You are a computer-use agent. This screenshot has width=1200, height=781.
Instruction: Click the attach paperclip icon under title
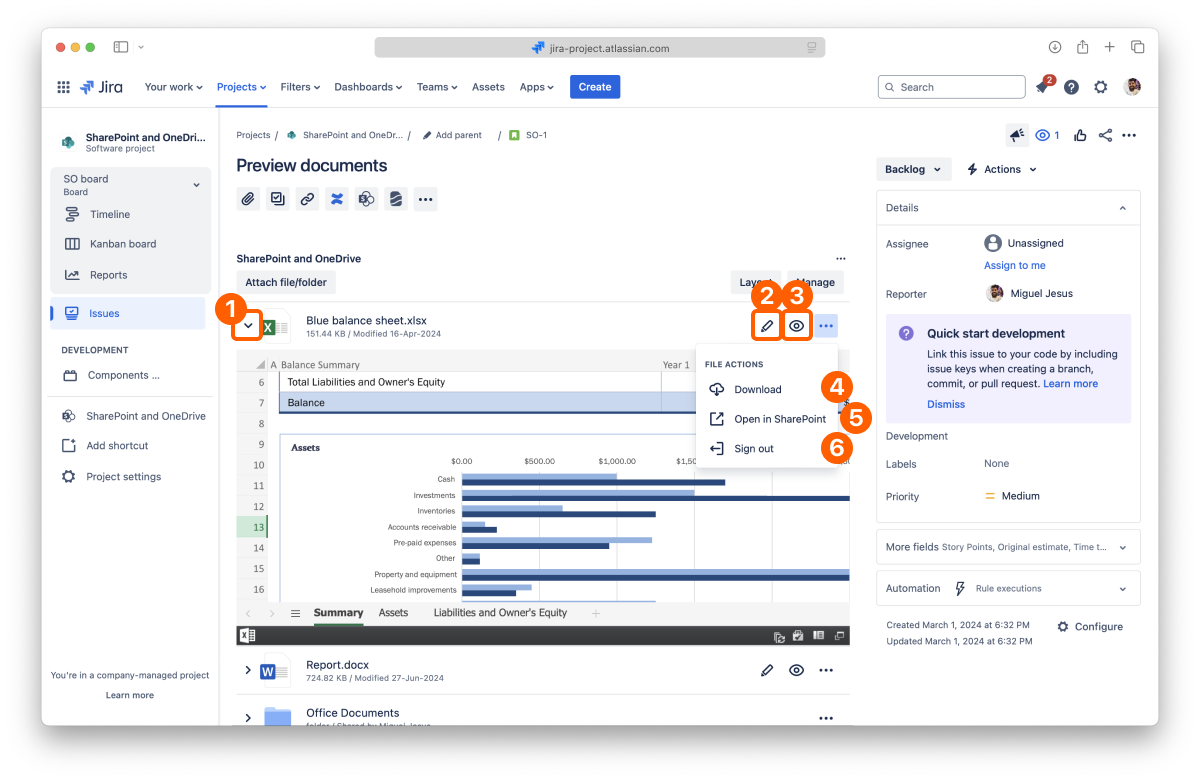[x=248, y=199]
